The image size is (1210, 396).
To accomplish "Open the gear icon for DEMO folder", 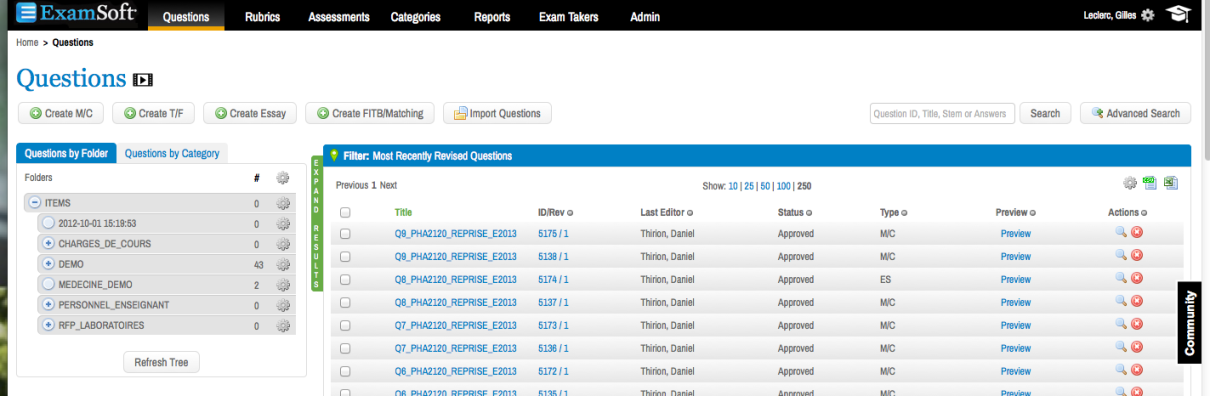I will click(283, 264).
